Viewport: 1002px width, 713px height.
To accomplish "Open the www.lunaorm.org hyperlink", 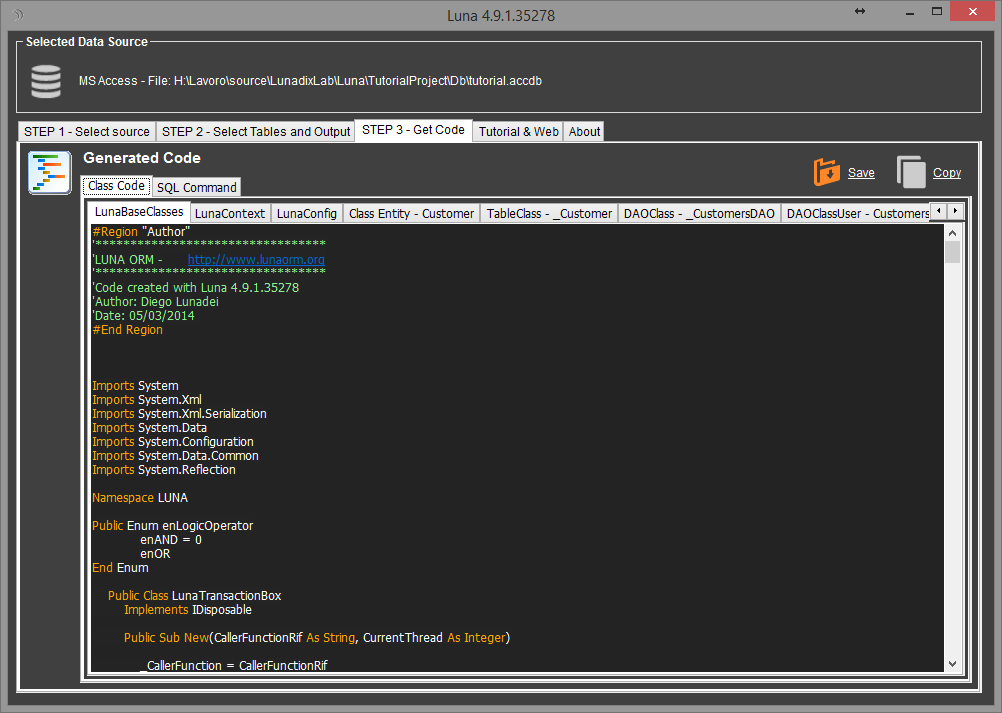I will [256, 259].
